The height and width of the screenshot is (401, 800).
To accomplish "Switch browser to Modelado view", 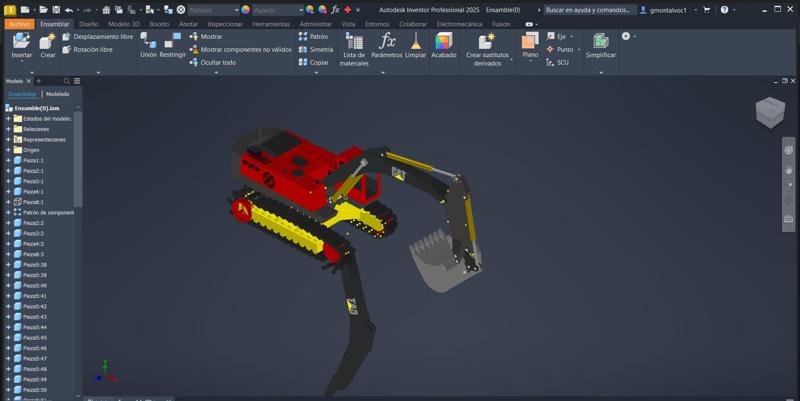I will (x=58, y=94).
